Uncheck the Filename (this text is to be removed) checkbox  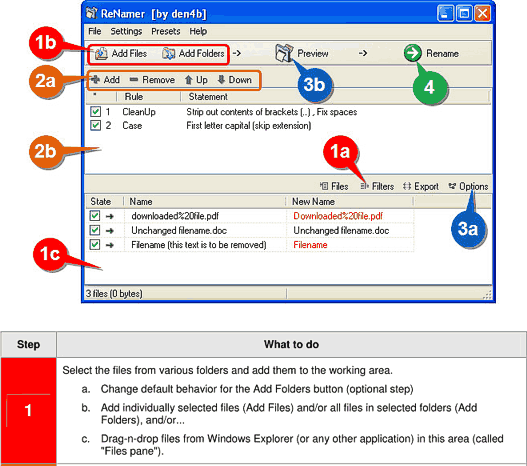click(x=95, y=245)
